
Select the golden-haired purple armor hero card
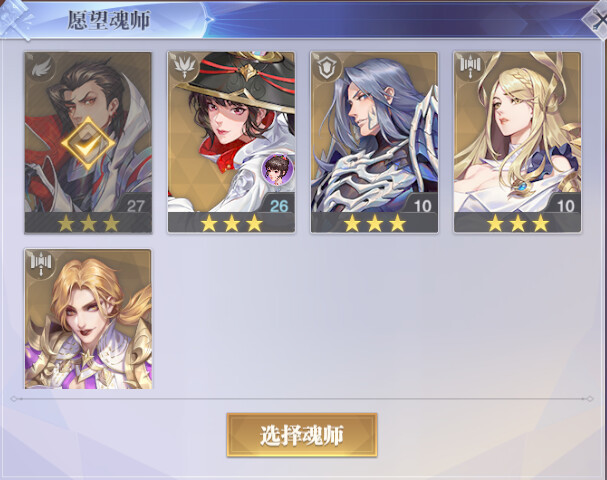[88, 319]
